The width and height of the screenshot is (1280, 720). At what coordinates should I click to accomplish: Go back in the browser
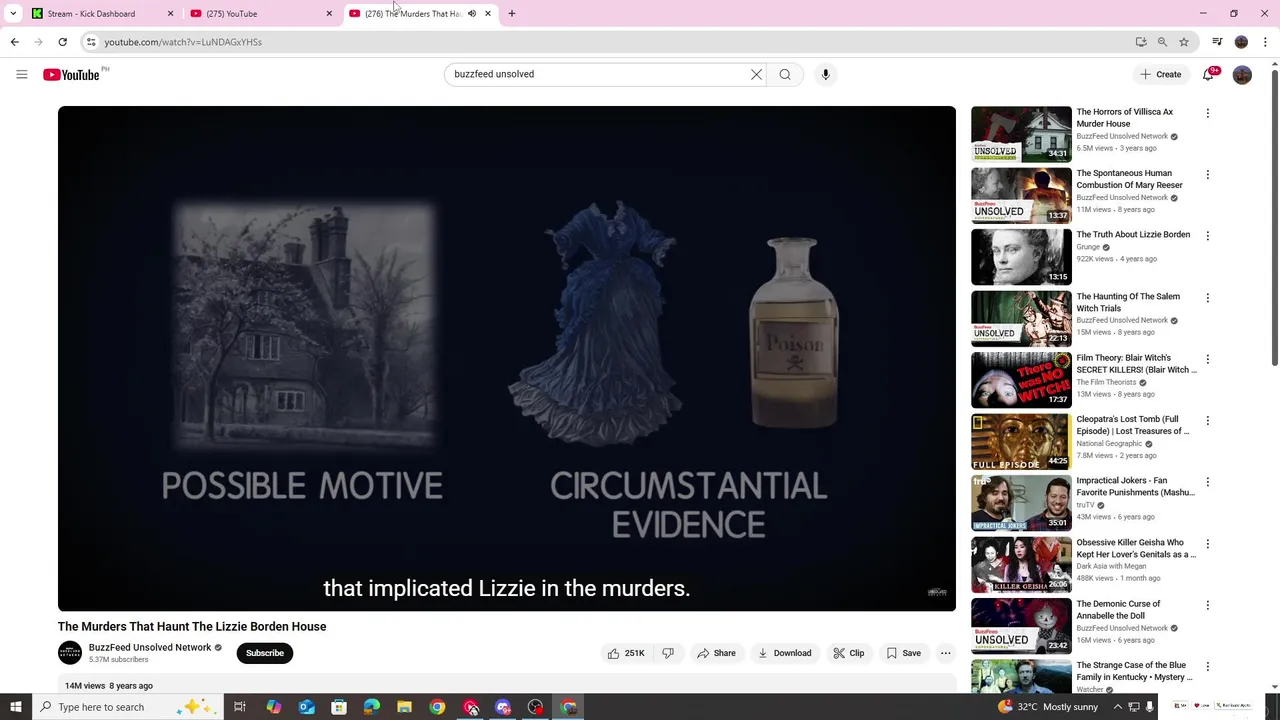[x=14, y=42]
